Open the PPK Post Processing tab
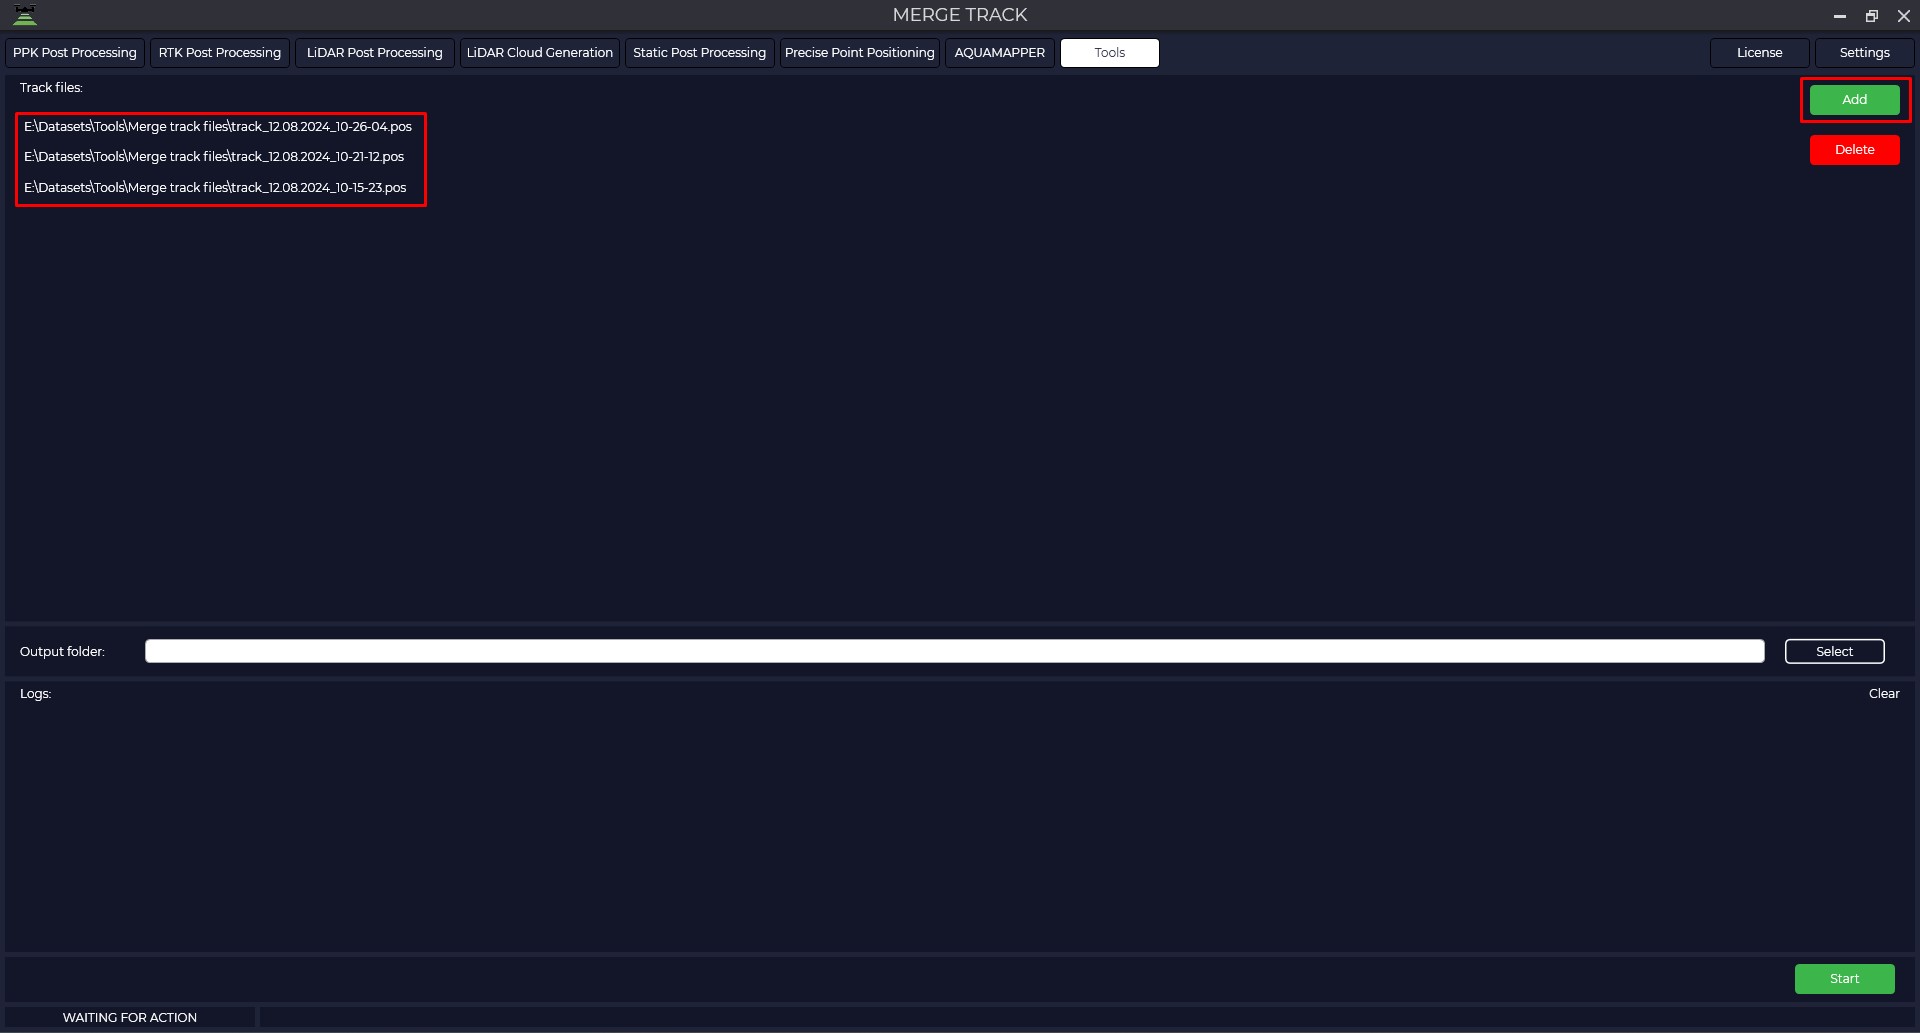 click(75, 53)
